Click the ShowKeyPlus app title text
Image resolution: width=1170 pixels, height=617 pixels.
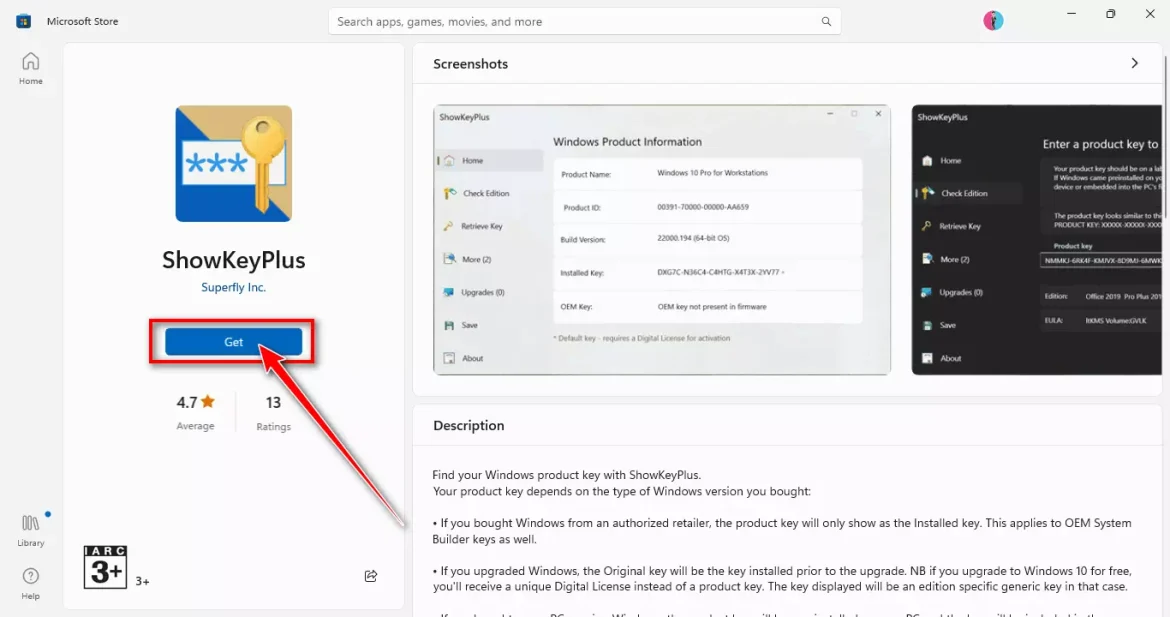pos(234,260)
